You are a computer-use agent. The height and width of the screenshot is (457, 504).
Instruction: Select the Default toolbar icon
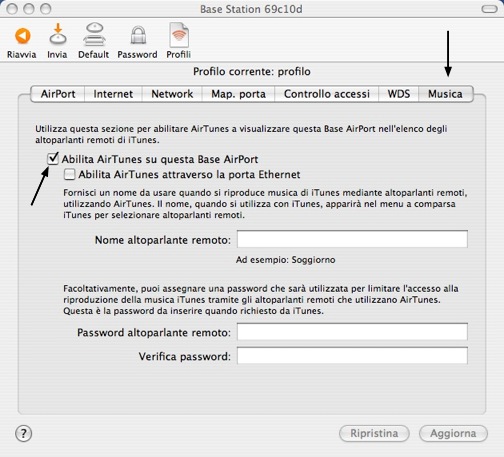[94, 34]
